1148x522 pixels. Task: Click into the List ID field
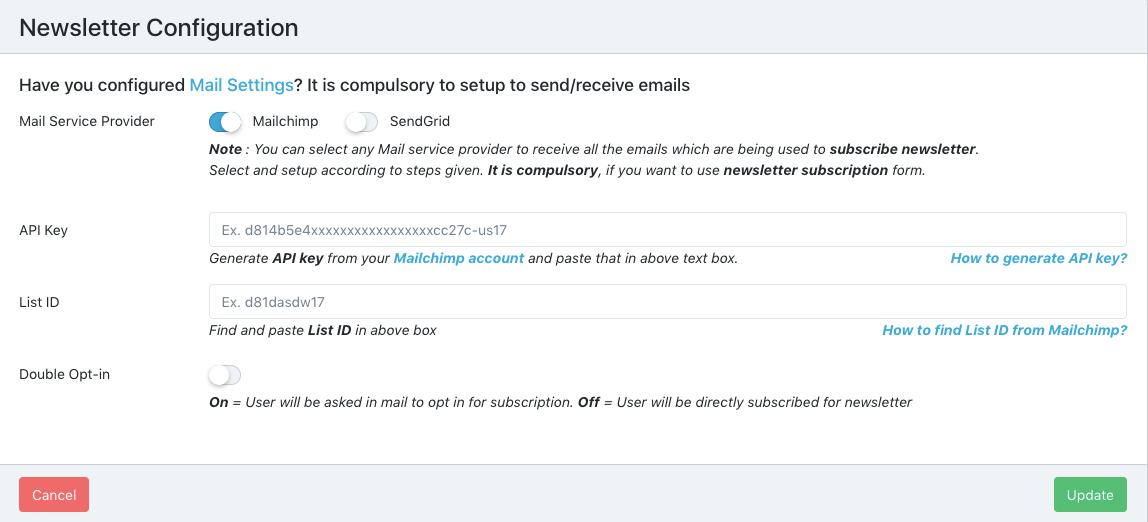point(667,302)
